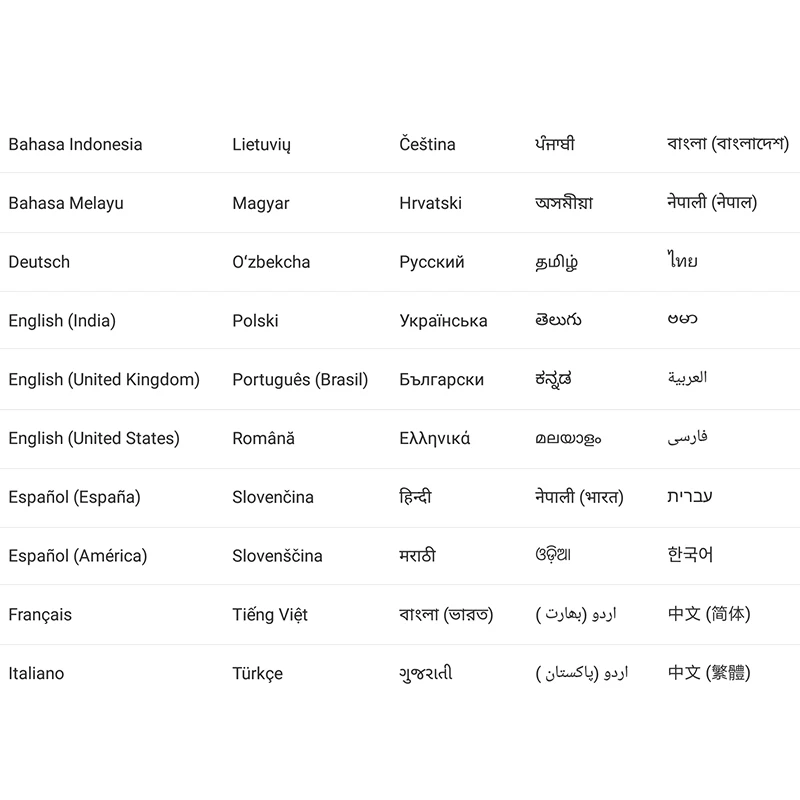Choose Deutsch from the language list
This screenshot has width=800, height=800.
[x=39, y=262]
